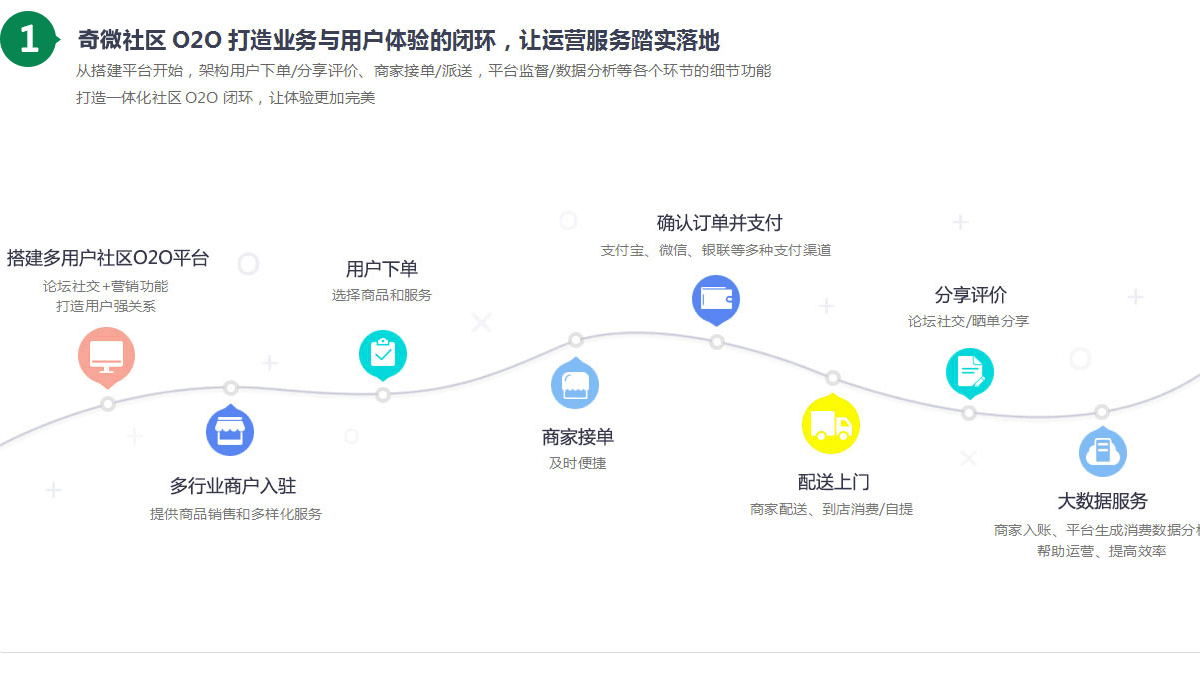Click the 搭建多用户社区O2O平台 title

click(x=105, y=257)
